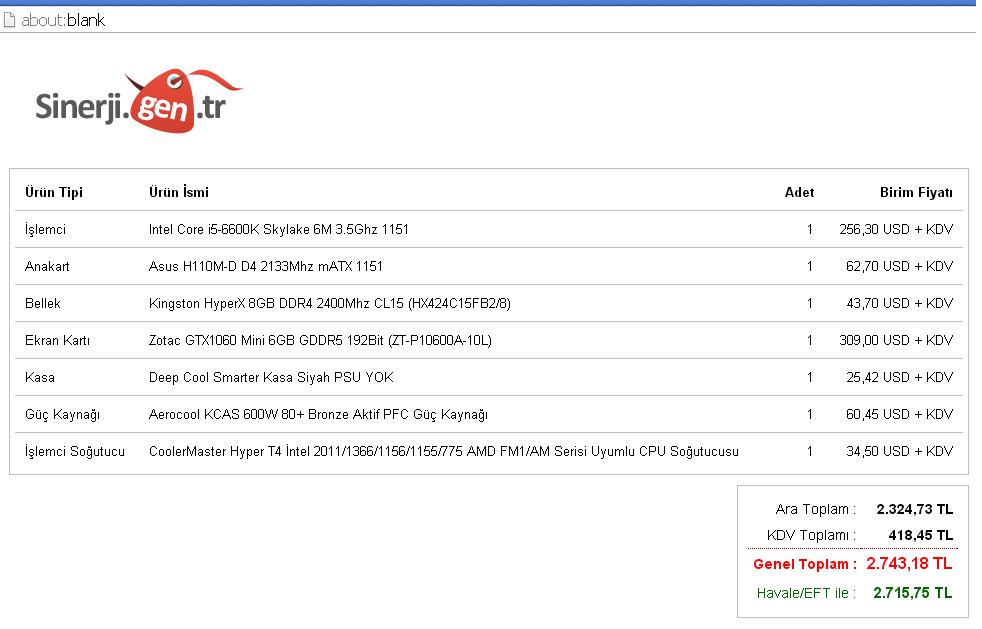Click the 34,50 USD + KDV price
The width and height of the screenshot is (982, 629).
(x=899, y=451)
